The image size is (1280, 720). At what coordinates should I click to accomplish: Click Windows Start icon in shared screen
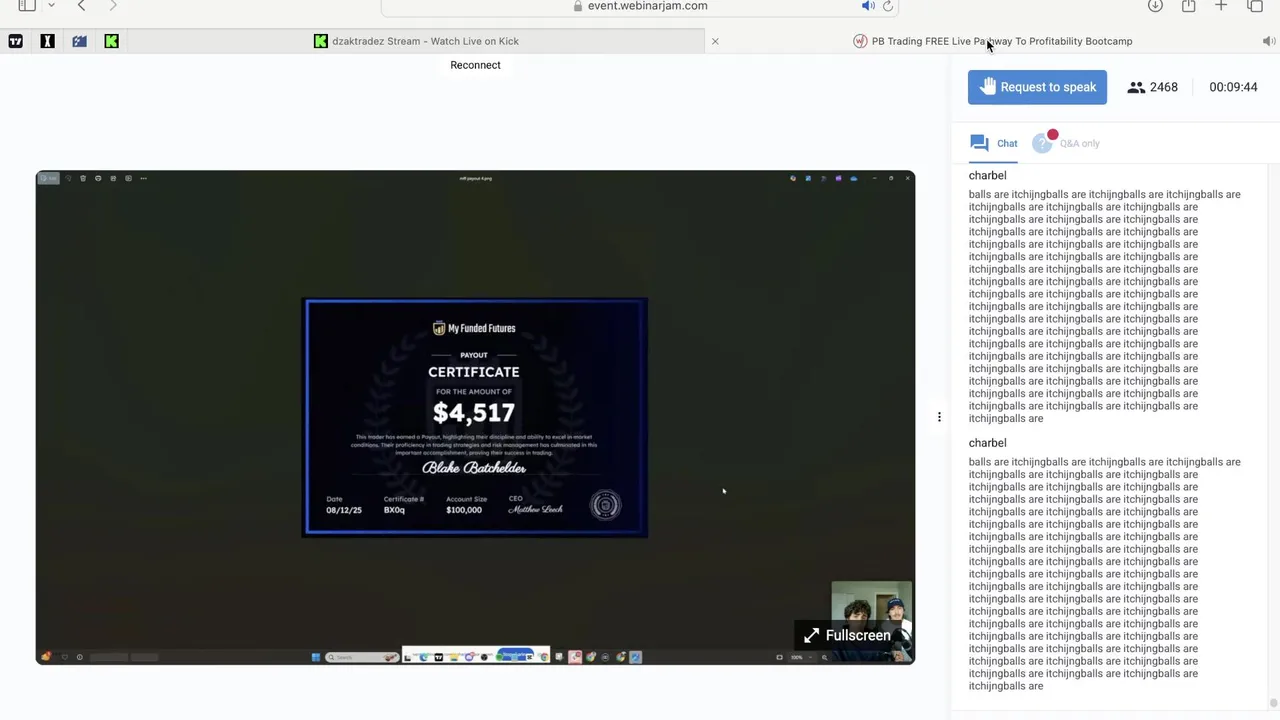click(x=316, y=657)
